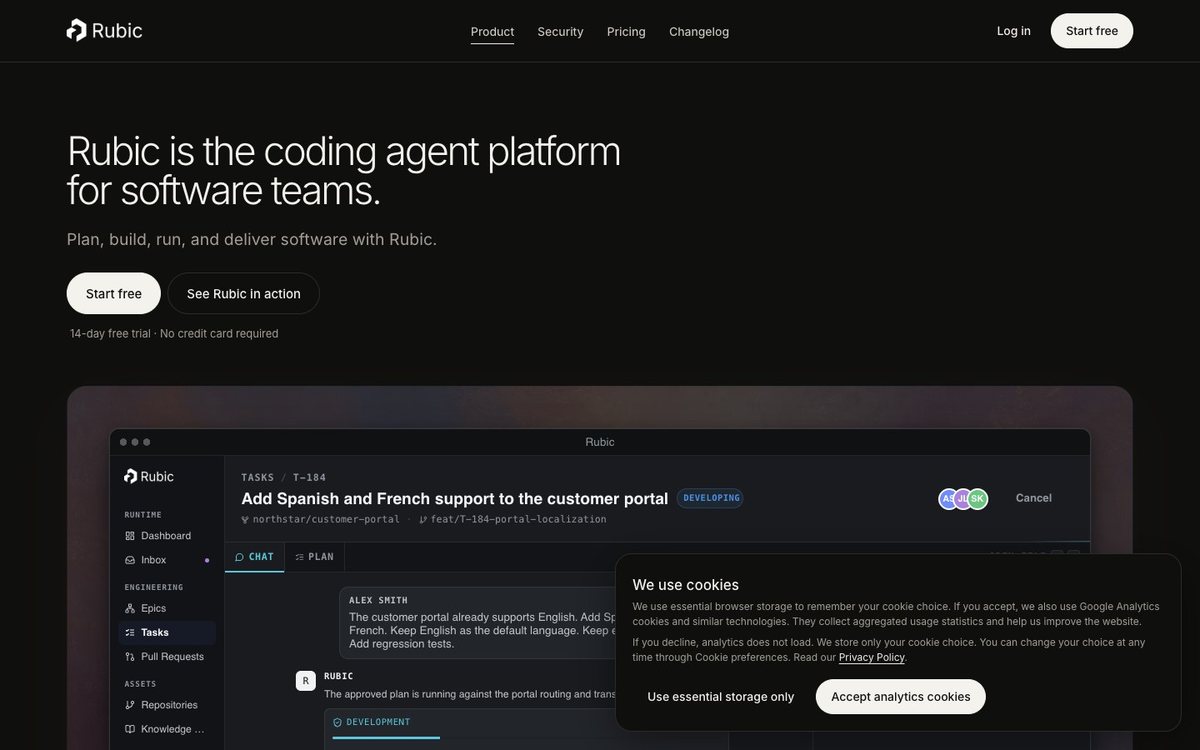Click the T-184 breadcrumb
1200x750 pixels.
310,477
